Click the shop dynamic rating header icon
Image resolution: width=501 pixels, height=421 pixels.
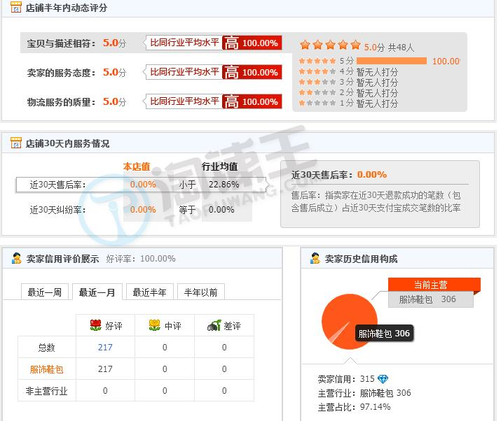pos(16,7)
